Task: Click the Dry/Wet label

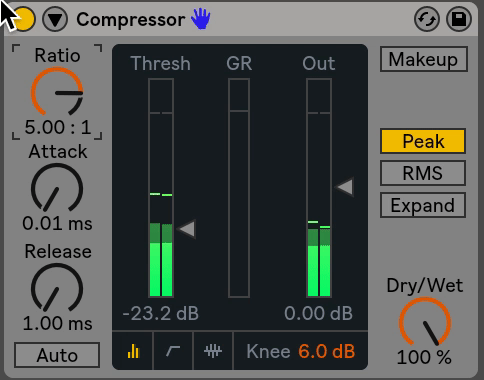Action: [425, 286]
